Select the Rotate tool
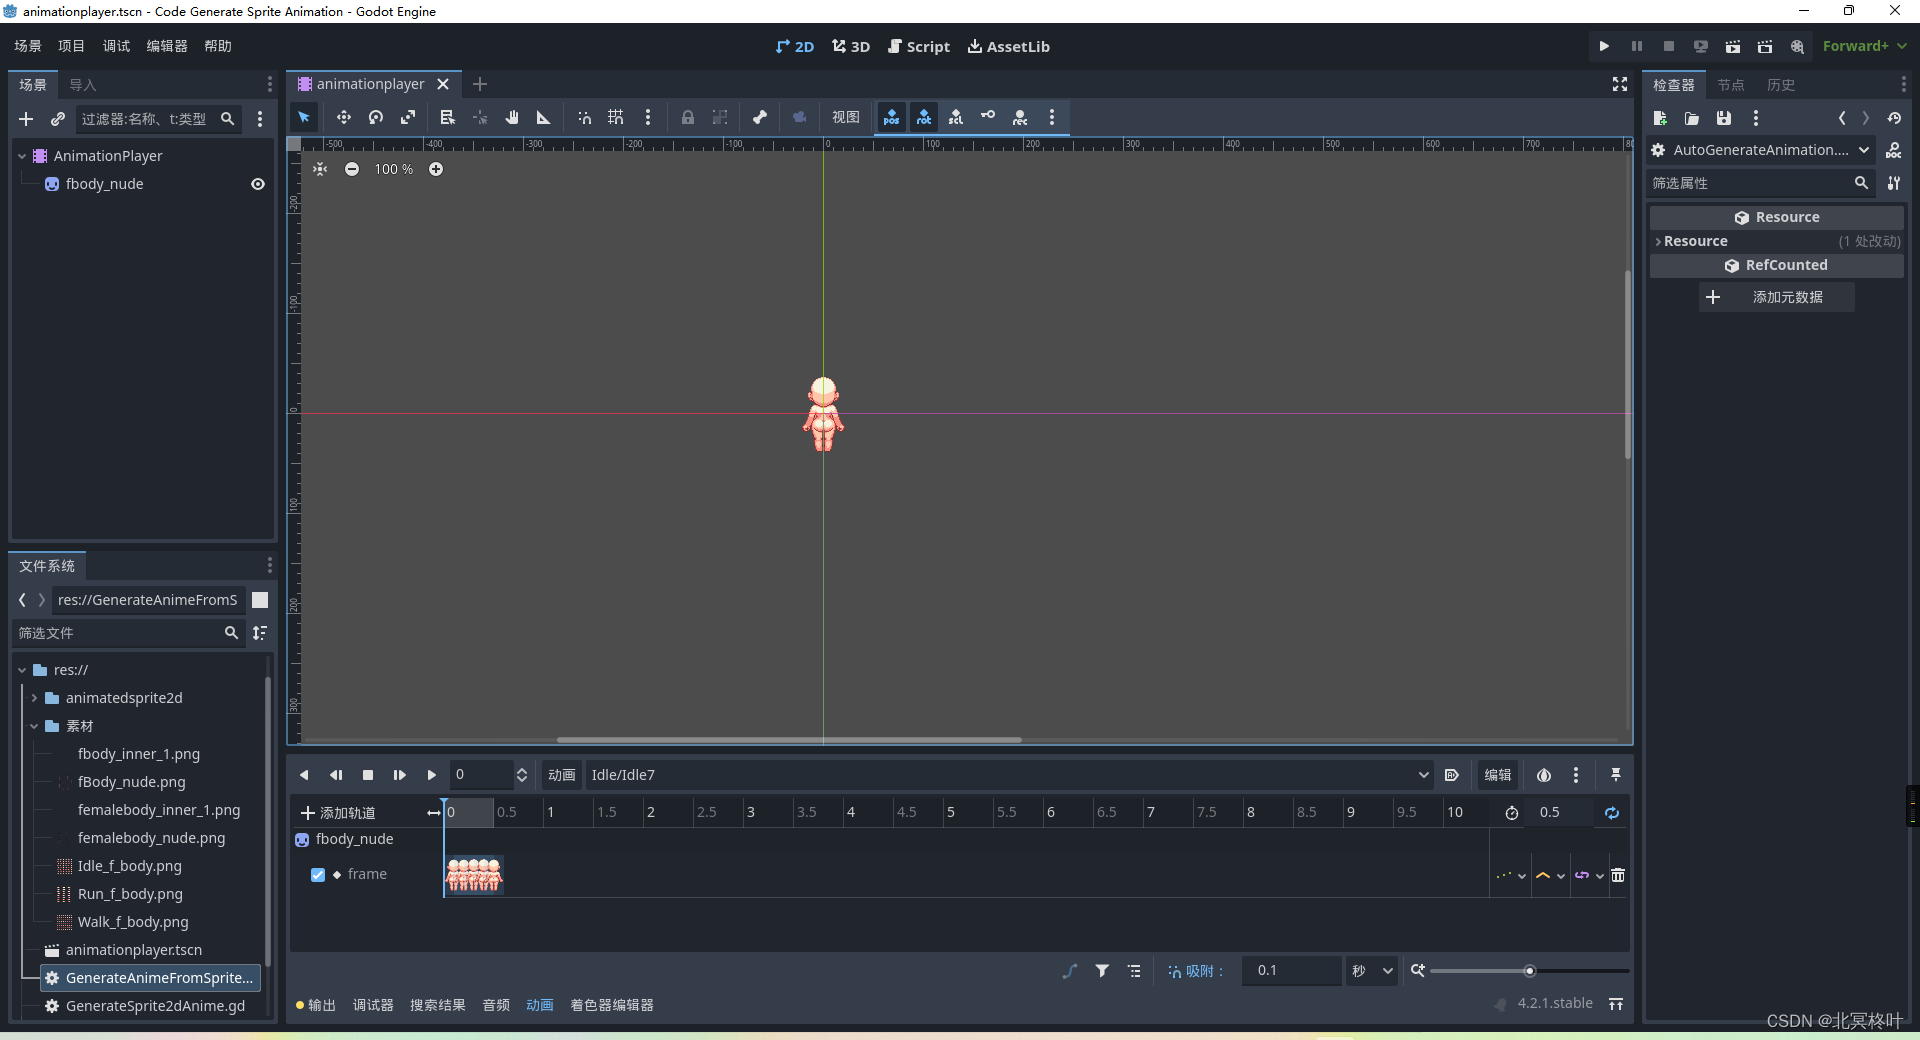This screenshot has width=1920, height=1040. [x=376, y=117]
